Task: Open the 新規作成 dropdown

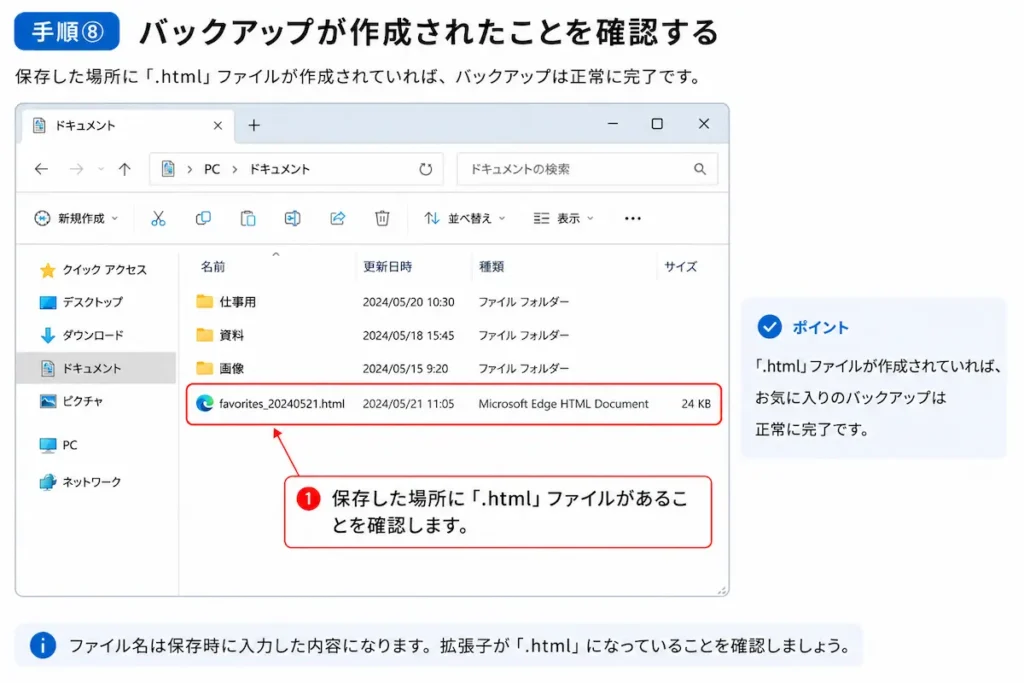Action: pyautogui.click(x=76, y=218)
